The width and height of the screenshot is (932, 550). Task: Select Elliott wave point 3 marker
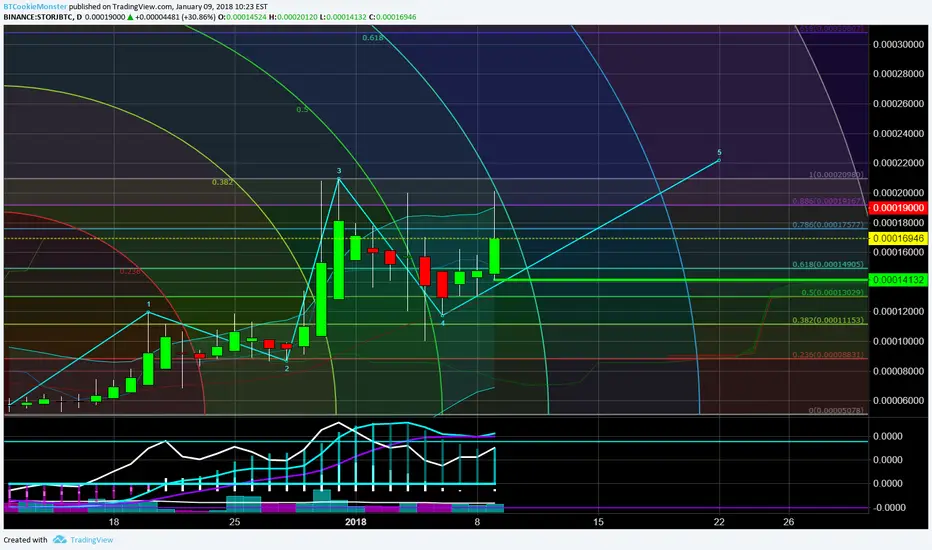339,171
